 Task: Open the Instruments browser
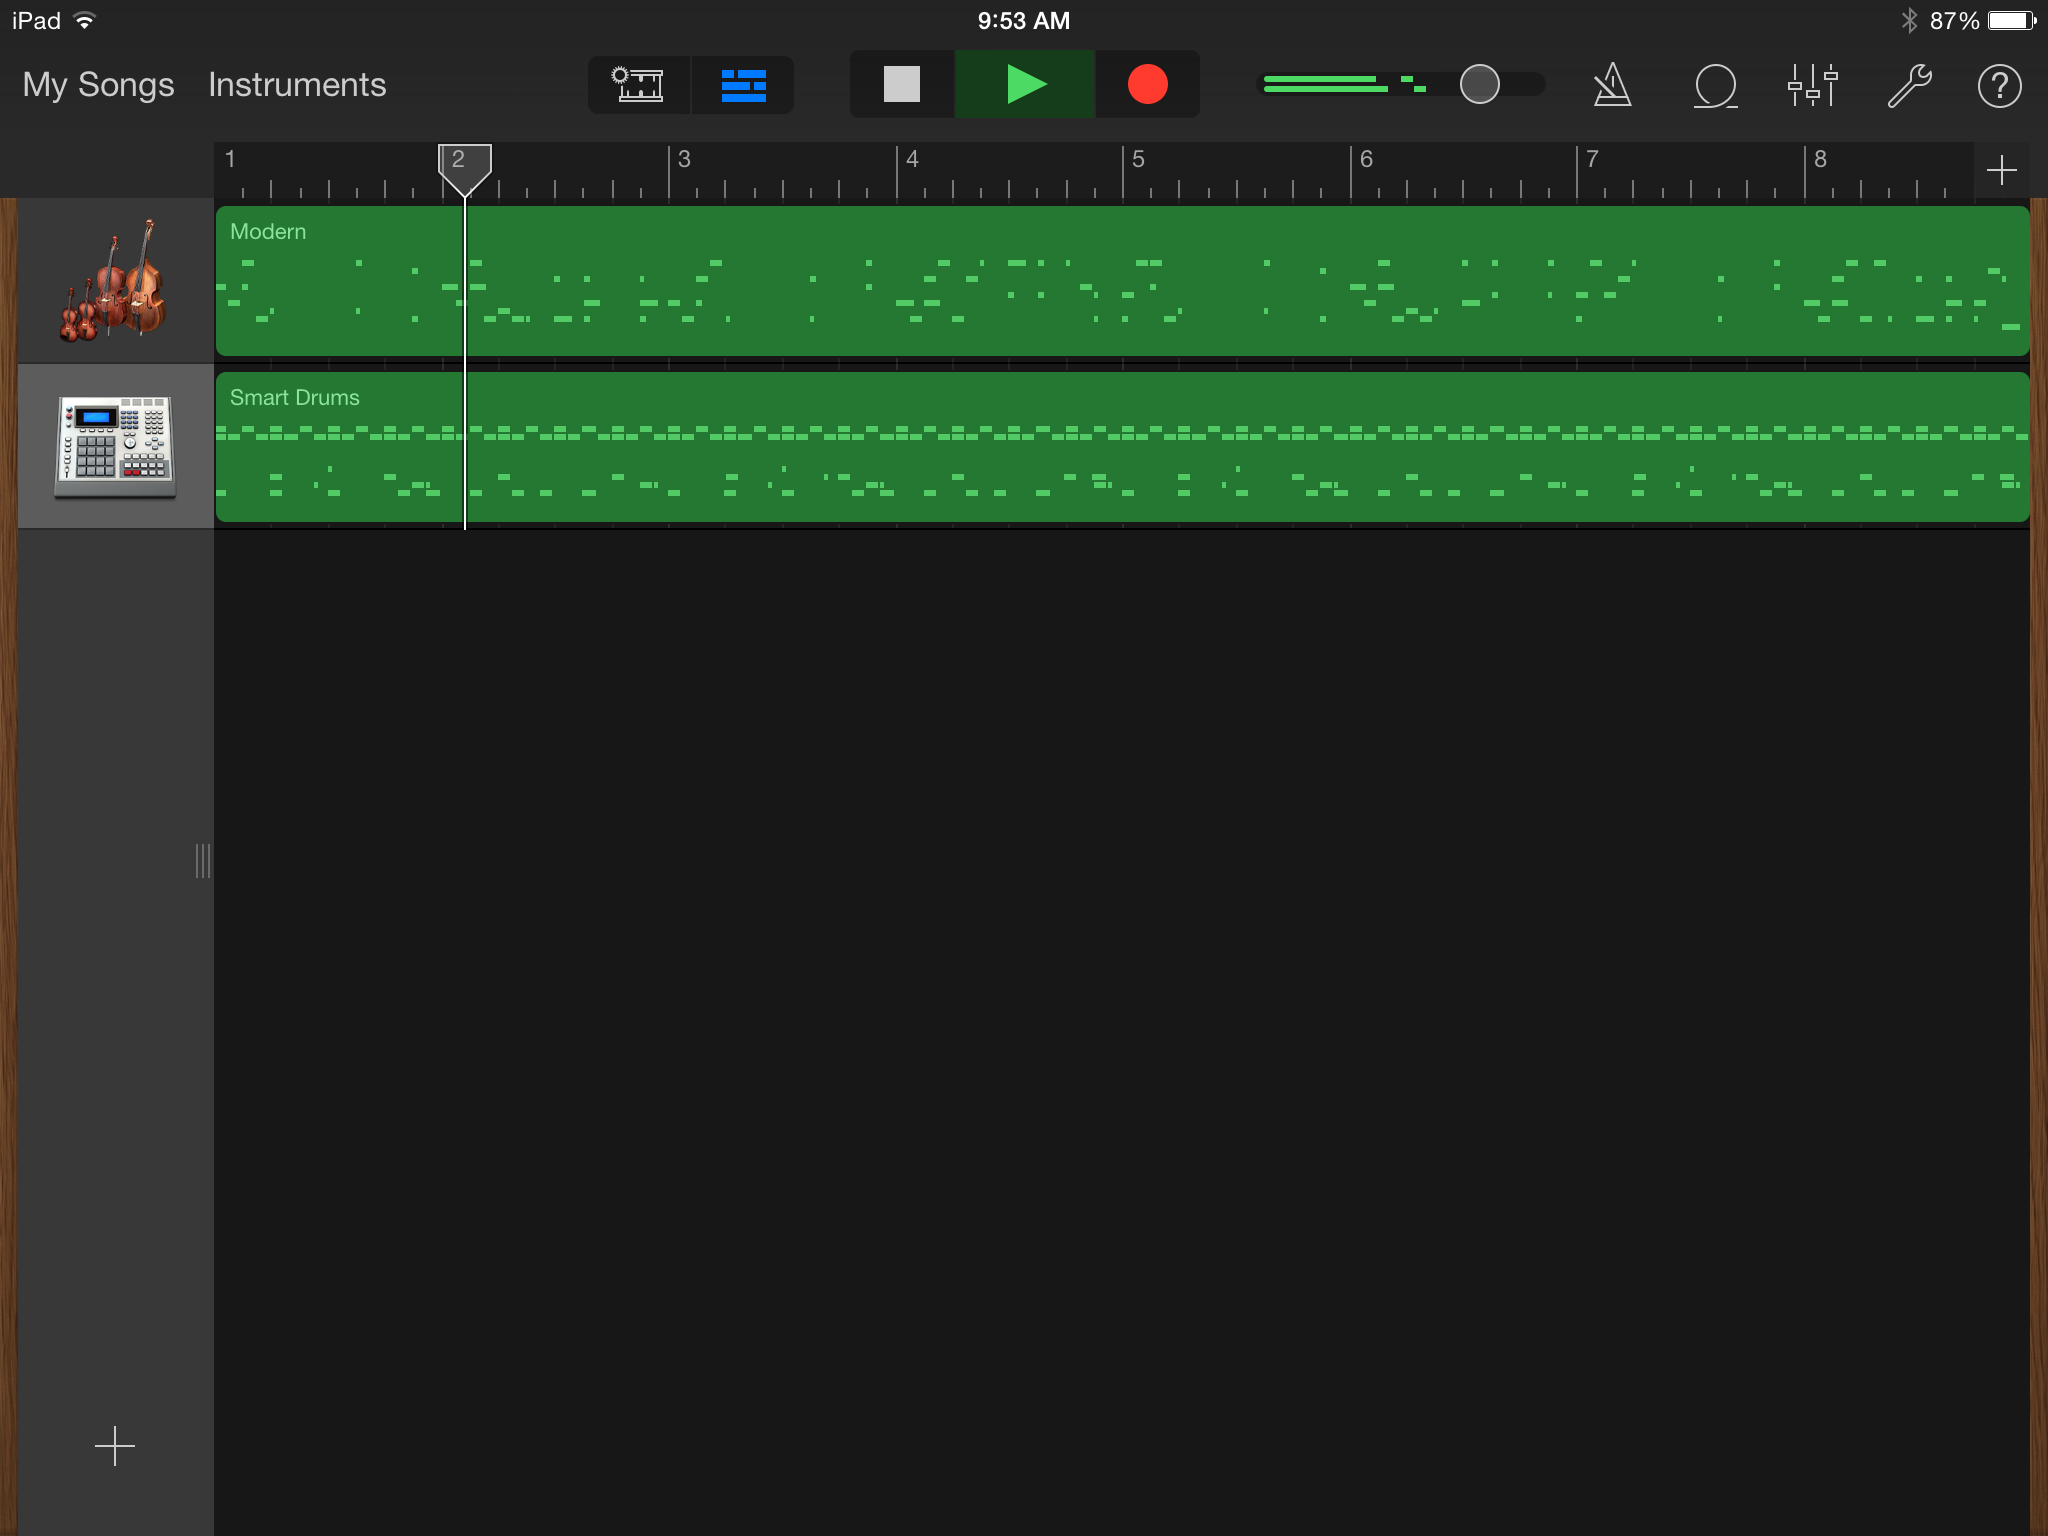[x=297, y=85]
